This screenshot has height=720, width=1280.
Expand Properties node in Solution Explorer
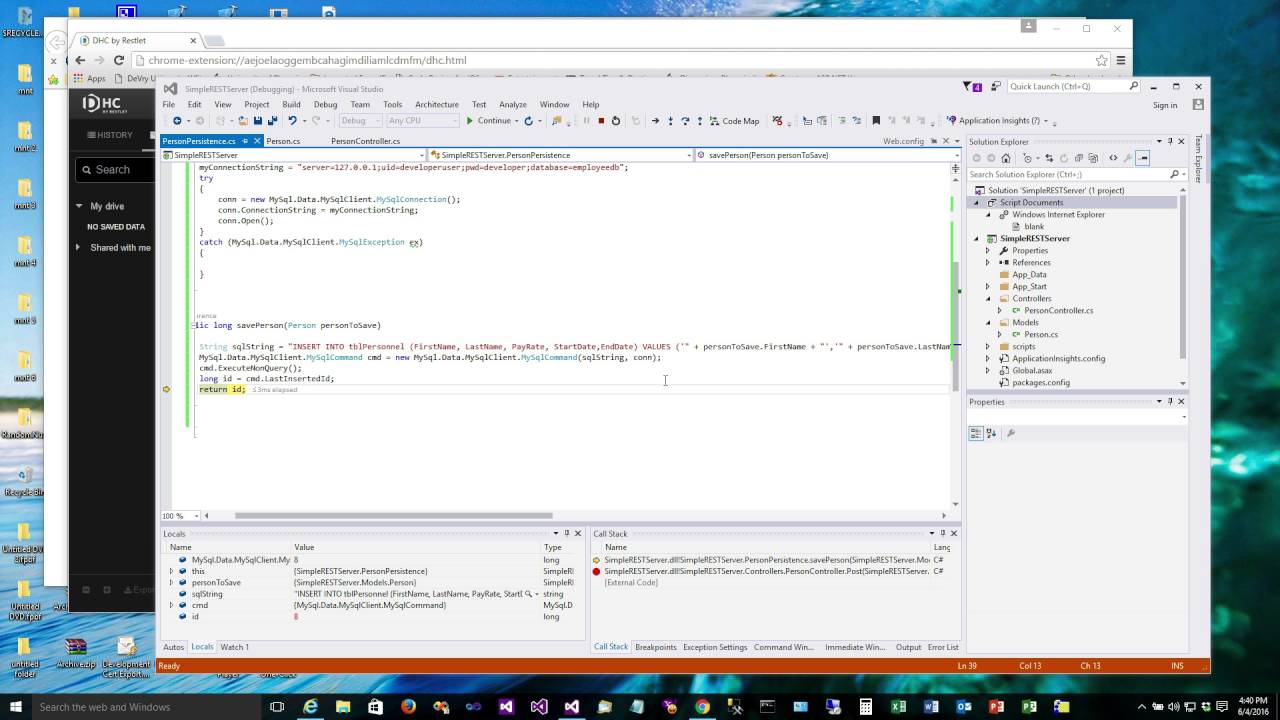[989, 251]
